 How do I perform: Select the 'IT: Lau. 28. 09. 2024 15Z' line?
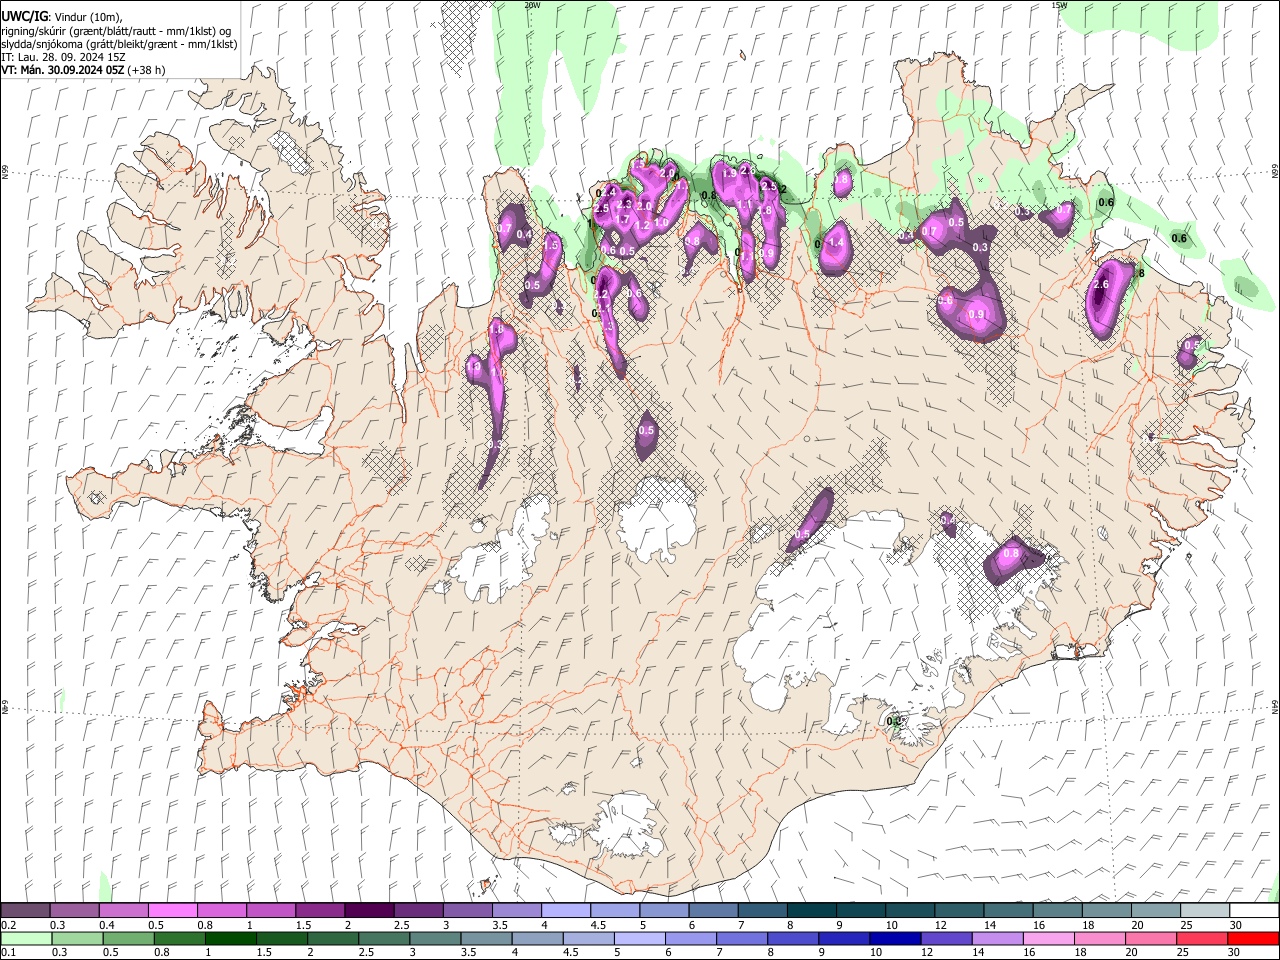(x=63, y=57)
